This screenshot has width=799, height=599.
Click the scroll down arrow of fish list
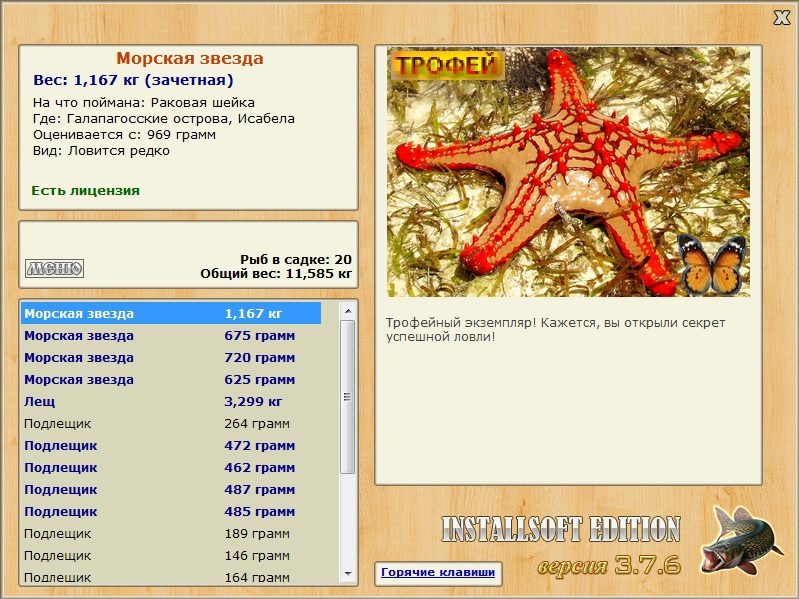point(348,574)
